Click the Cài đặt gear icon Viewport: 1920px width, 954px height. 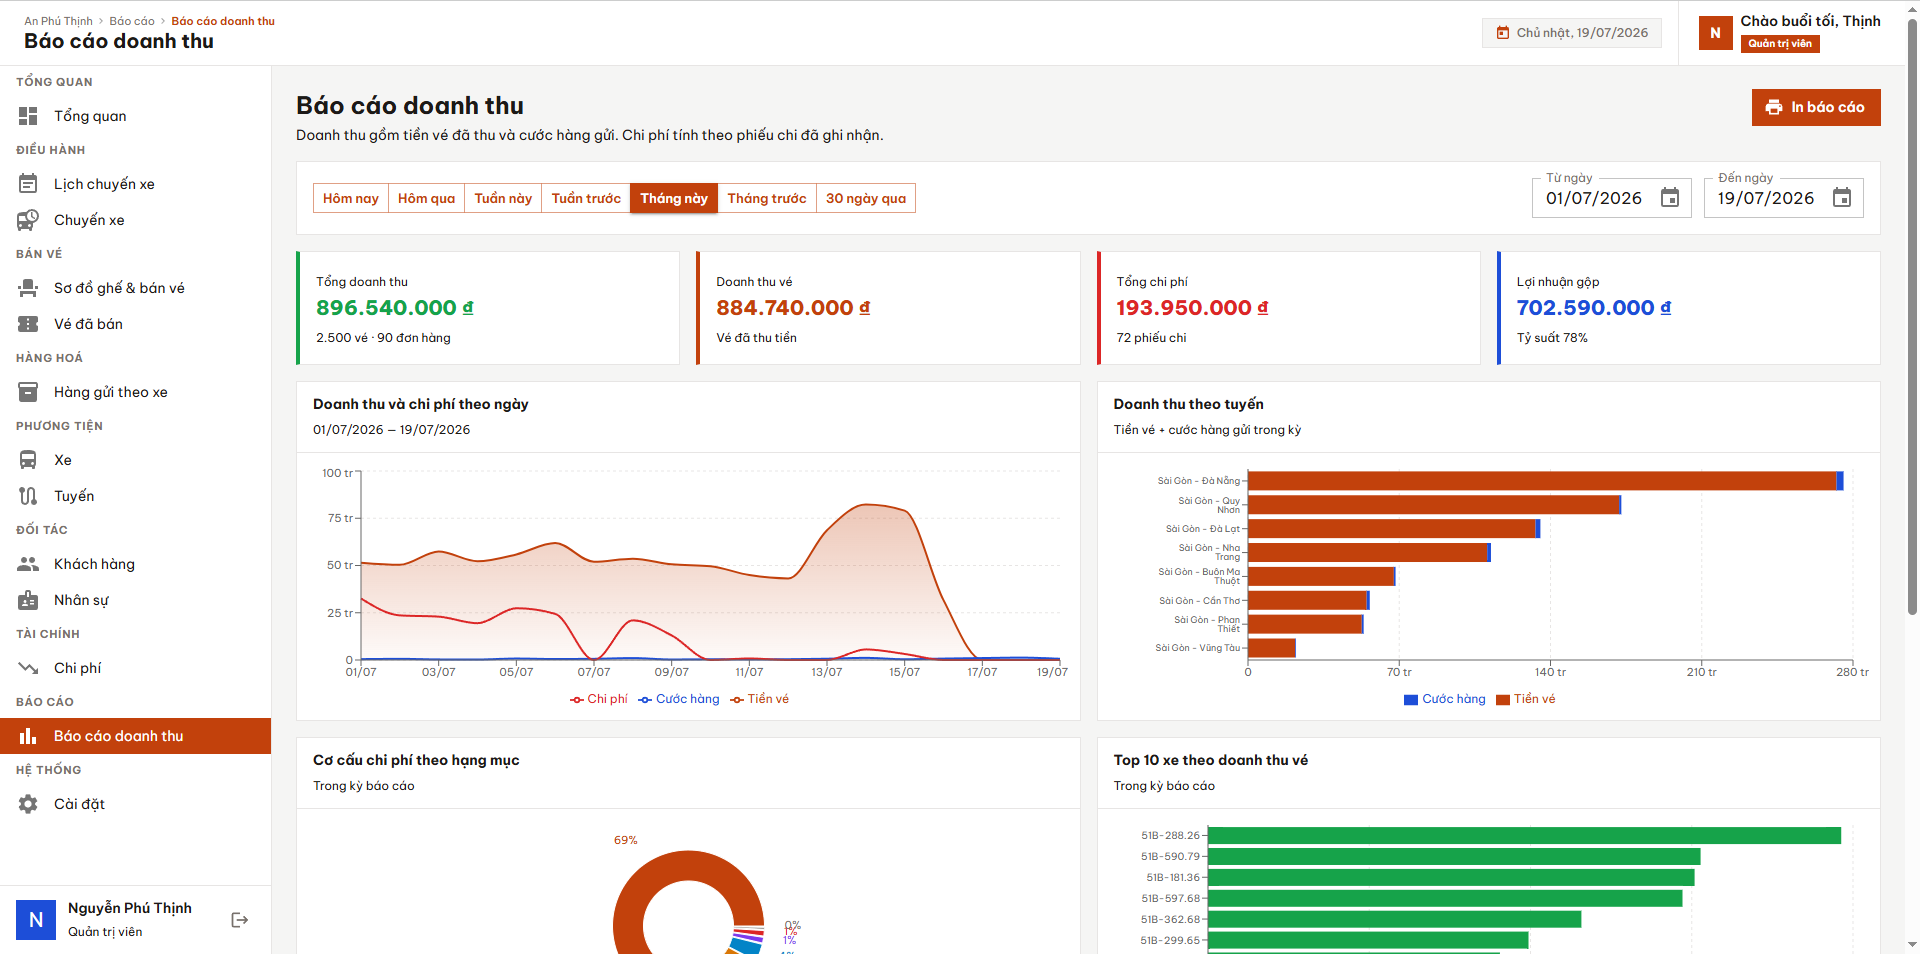(28, 804)
